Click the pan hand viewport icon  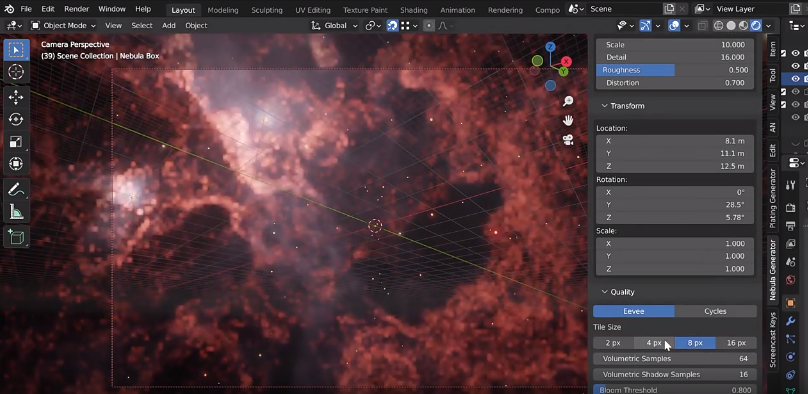(x=568, y=121)
